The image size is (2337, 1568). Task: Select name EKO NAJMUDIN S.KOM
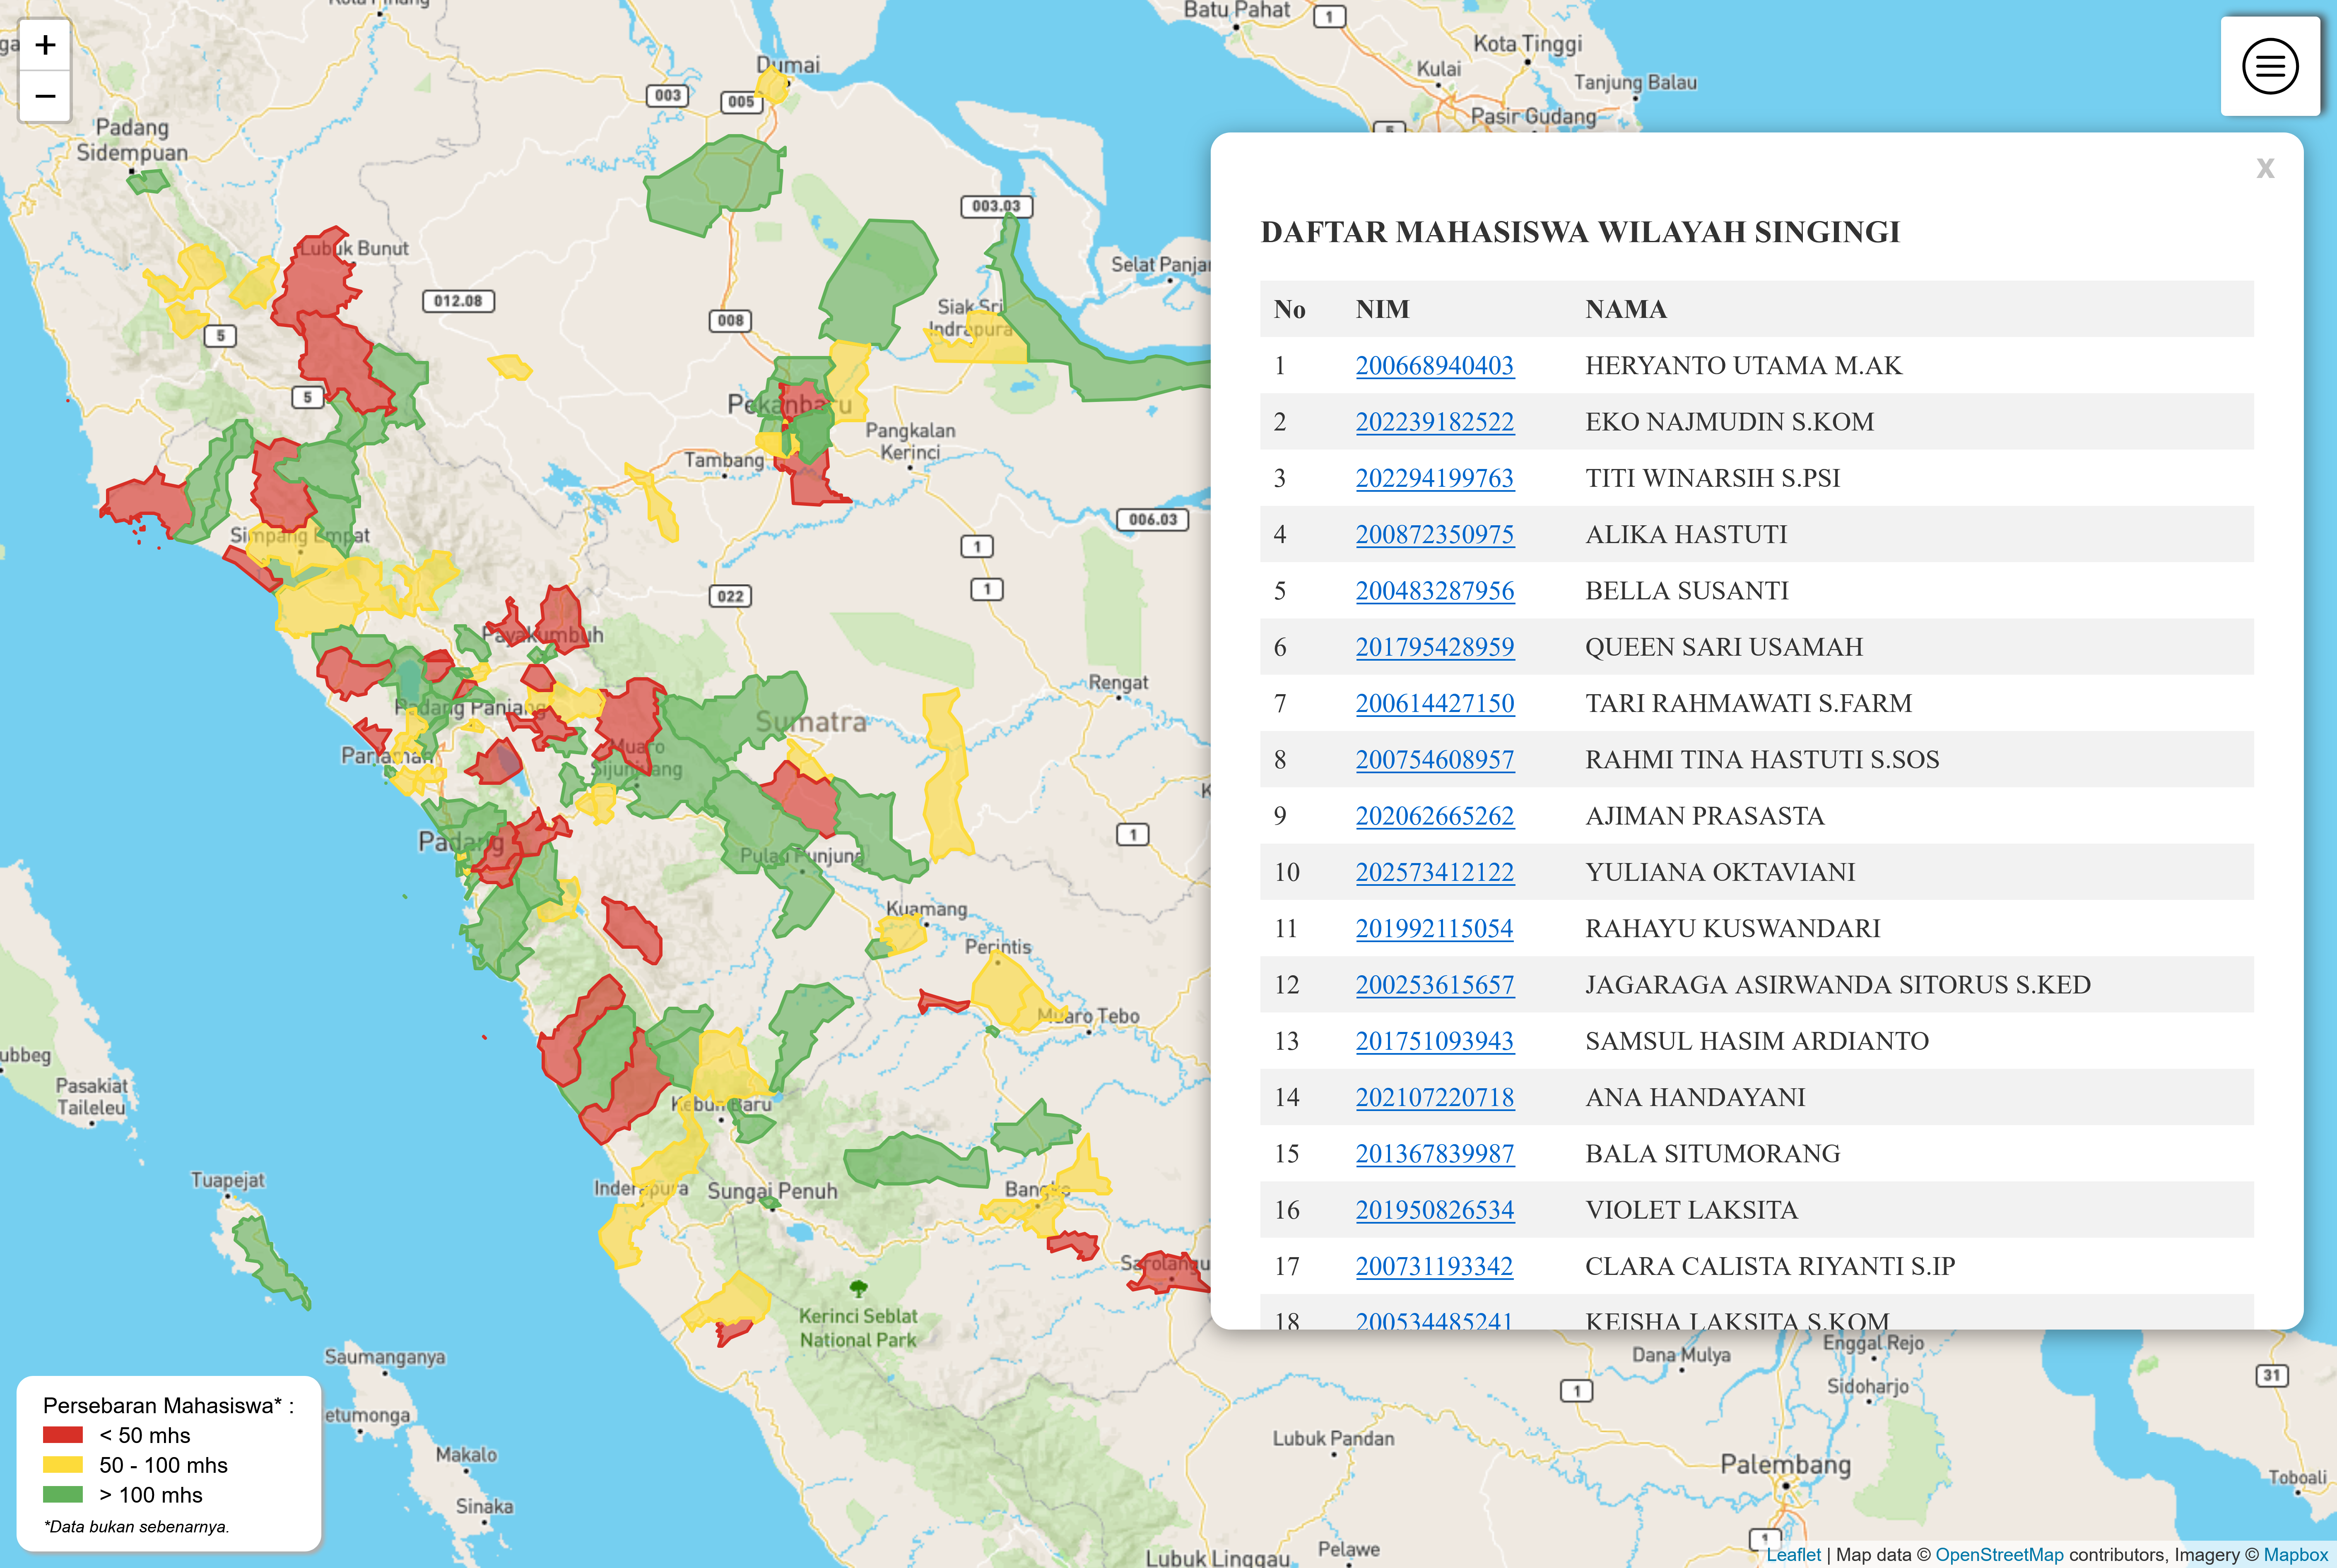1729,421
